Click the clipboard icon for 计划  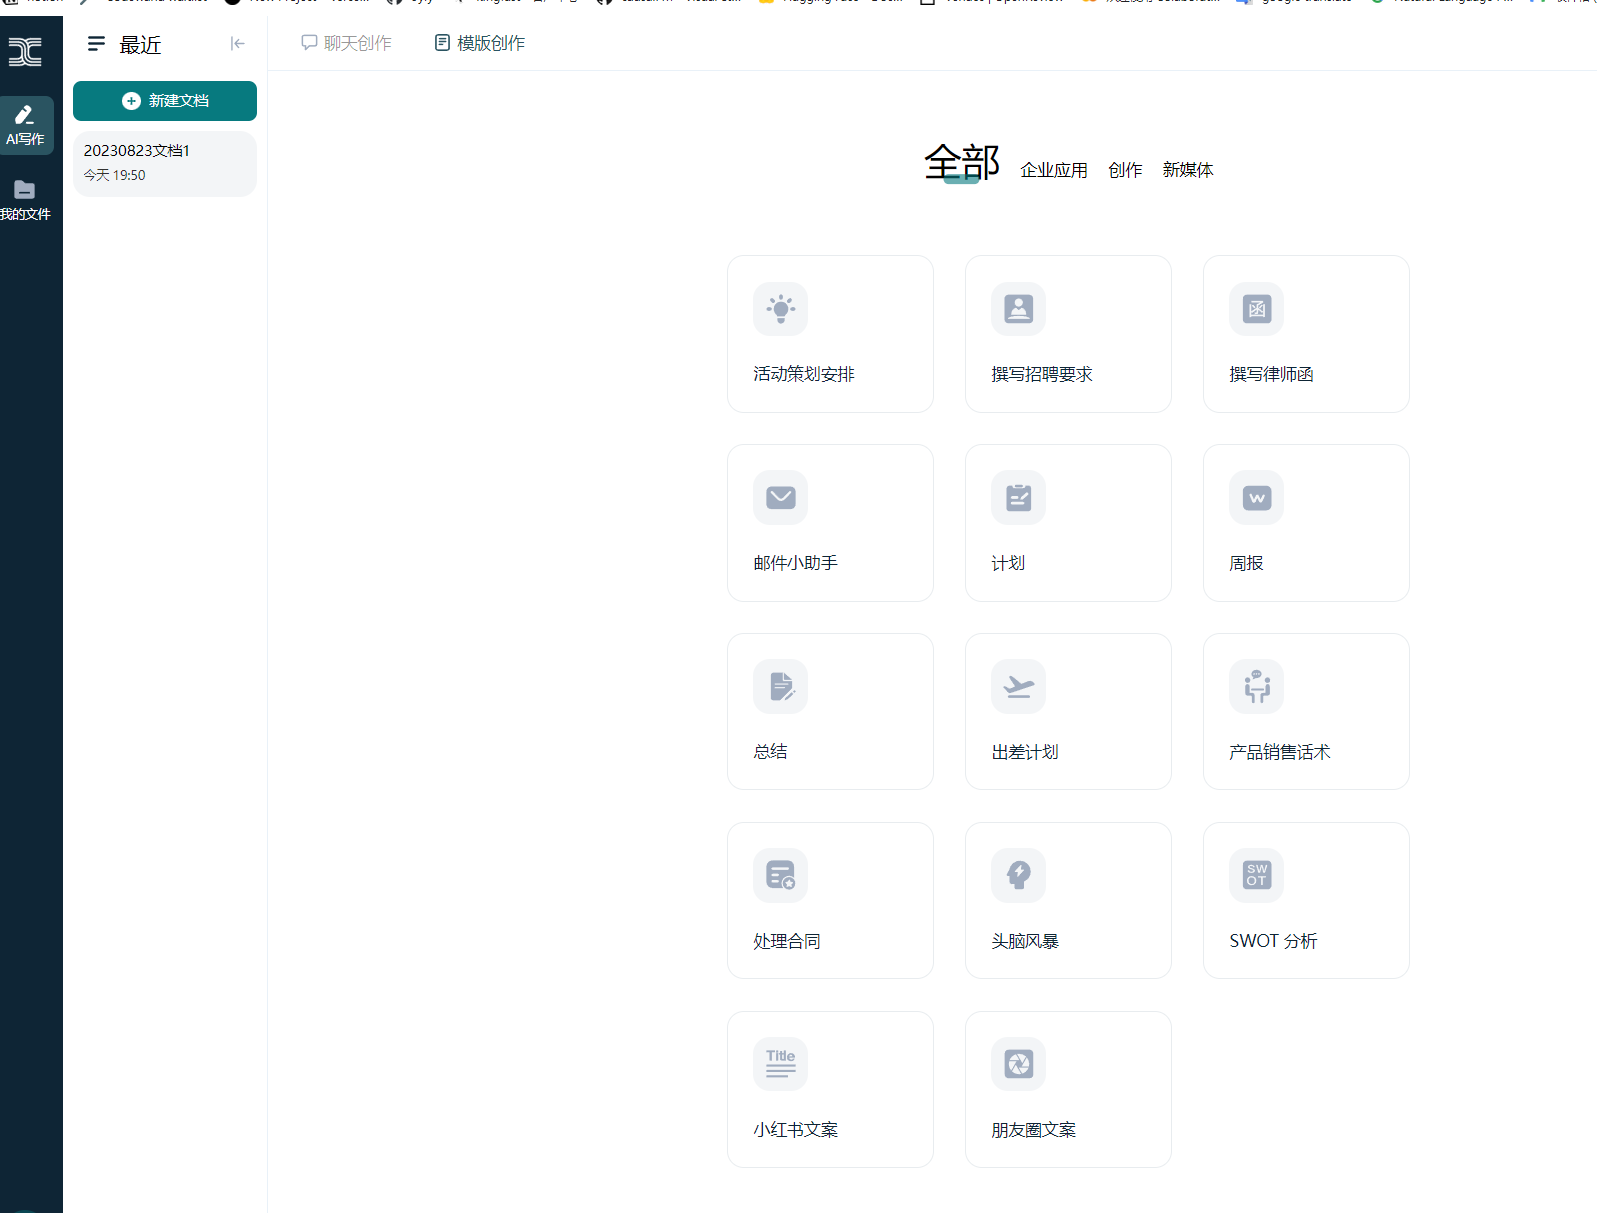[x=1018, y=498]
